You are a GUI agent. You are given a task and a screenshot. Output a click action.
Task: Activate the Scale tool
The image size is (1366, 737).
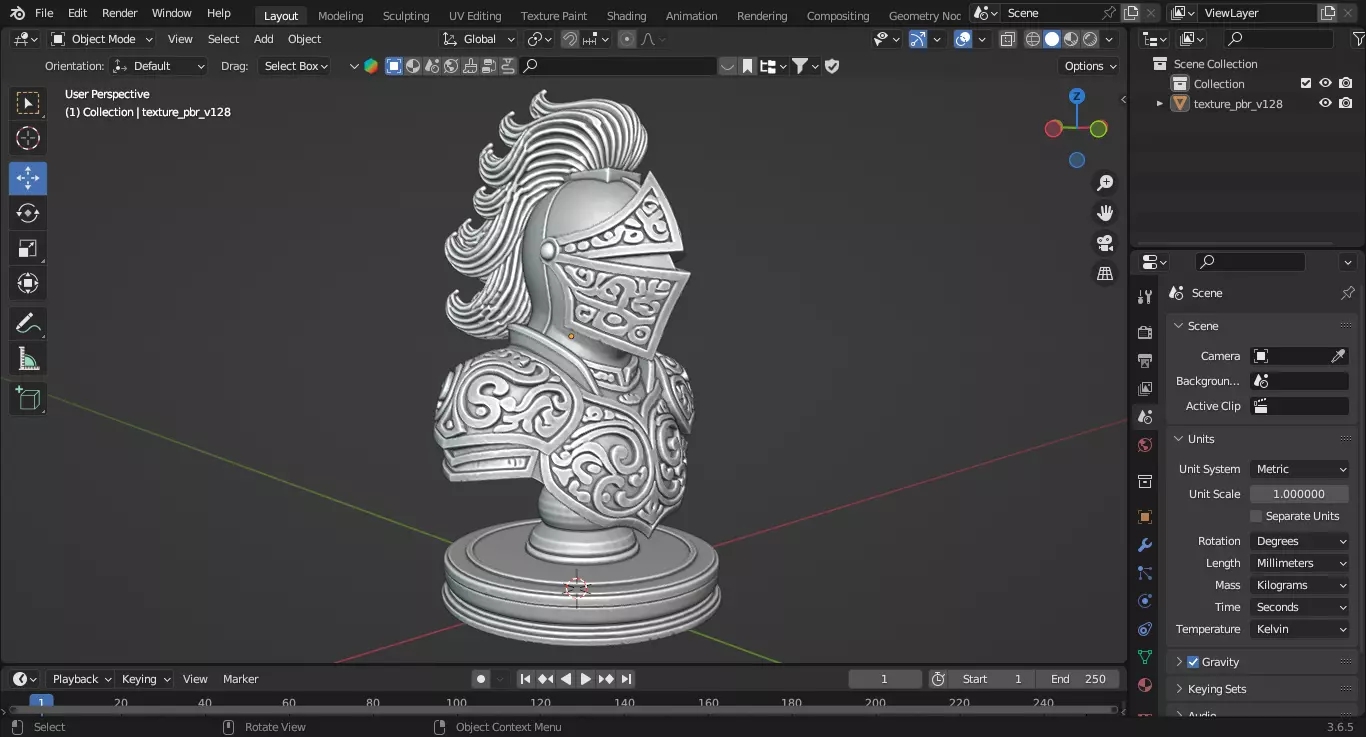[x=28, y=248]
